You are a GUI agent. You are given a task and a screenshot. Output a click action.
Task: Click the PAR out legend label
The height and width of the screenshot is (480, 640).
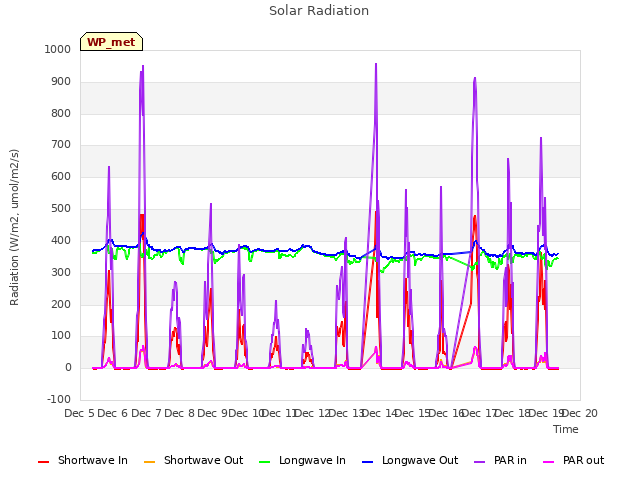583,460
